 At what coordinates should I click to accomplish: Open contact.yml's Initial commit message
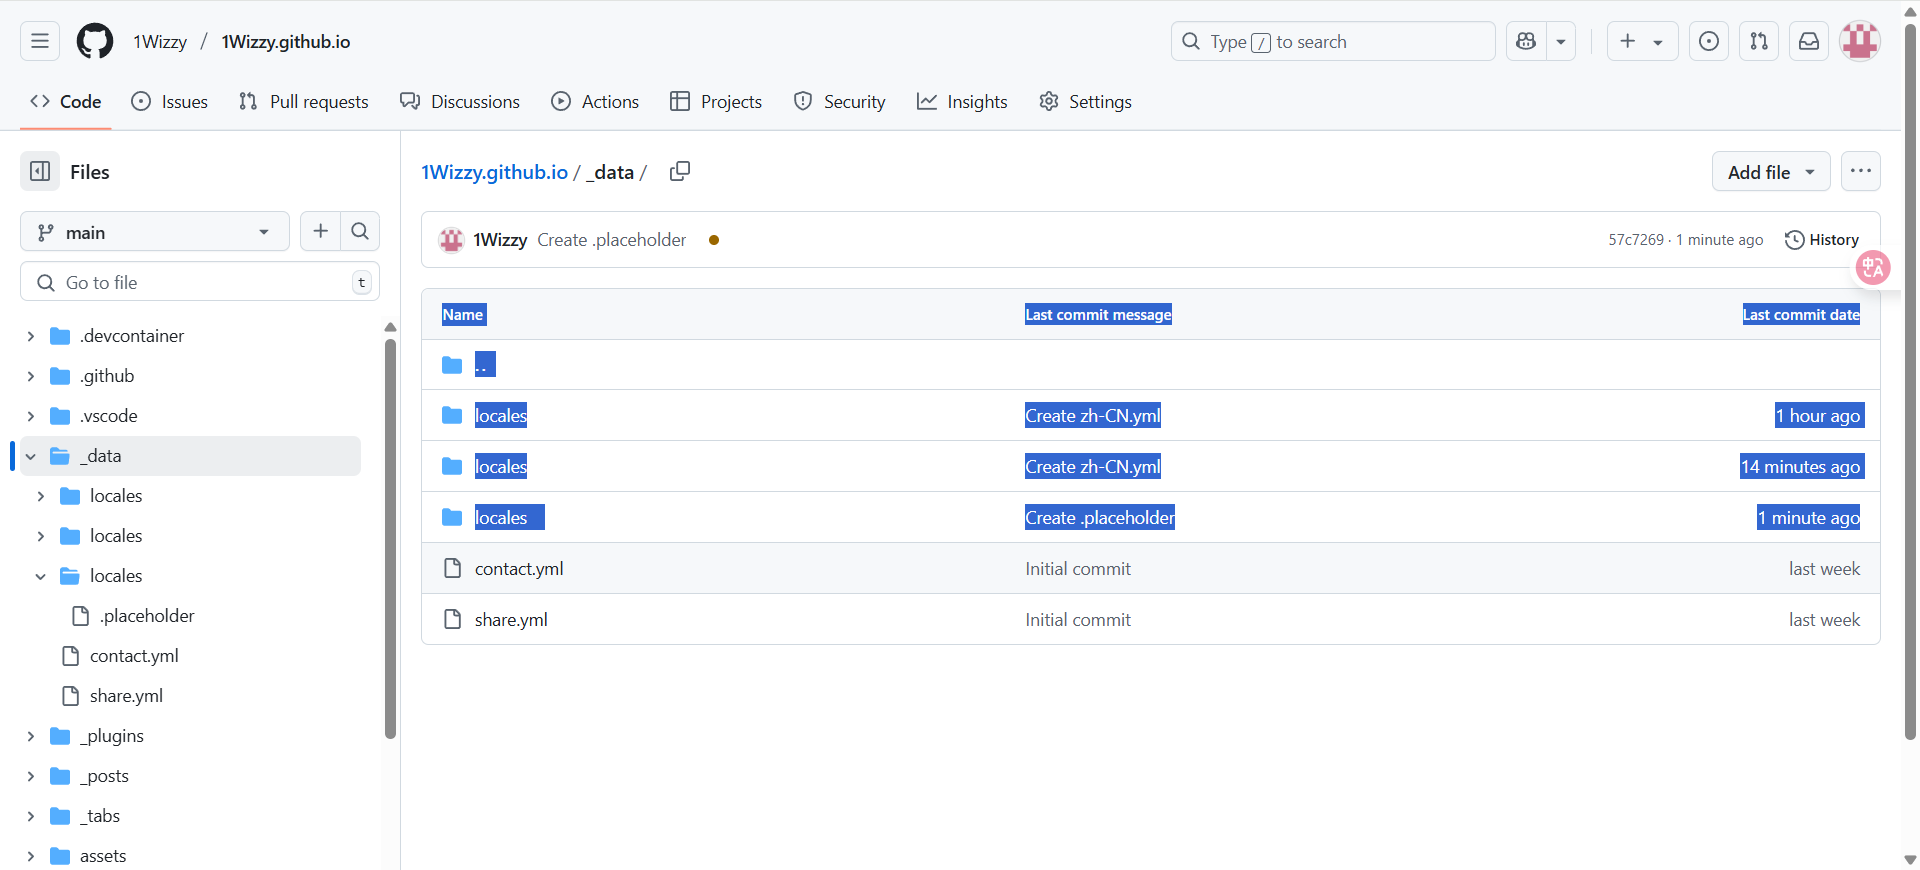pos(1078,569)
